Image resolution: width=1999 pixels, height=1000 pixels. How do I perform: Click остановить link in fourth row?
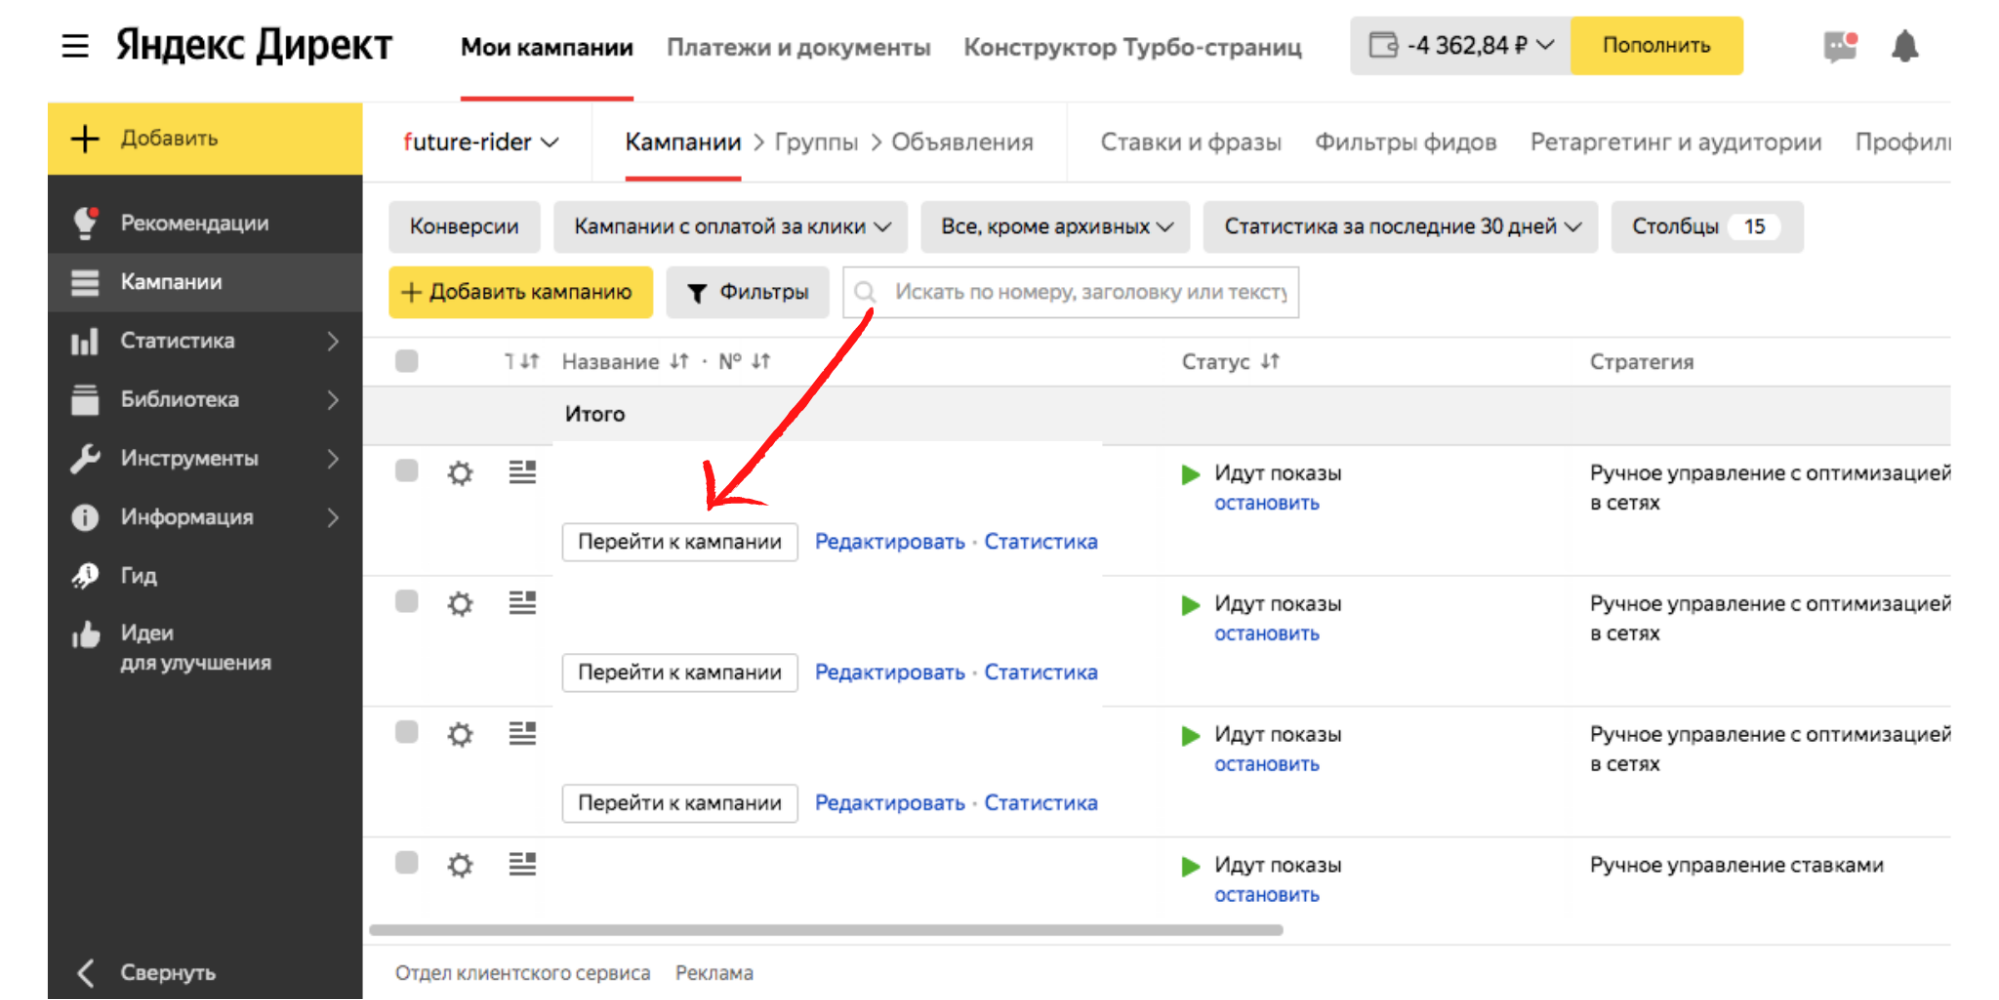point(1267,895)
